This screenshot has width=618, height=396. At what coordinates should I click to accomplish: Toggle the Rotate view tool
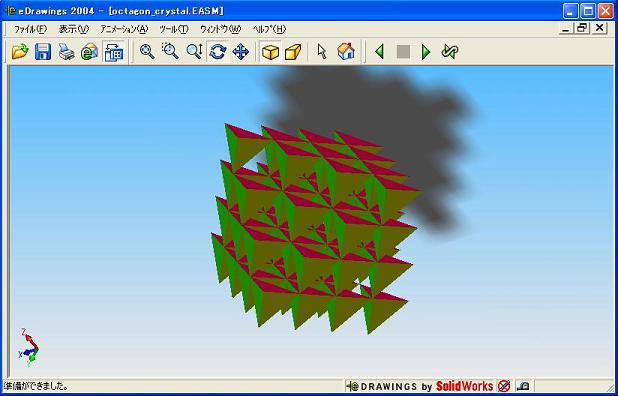[x=218, y=52]
